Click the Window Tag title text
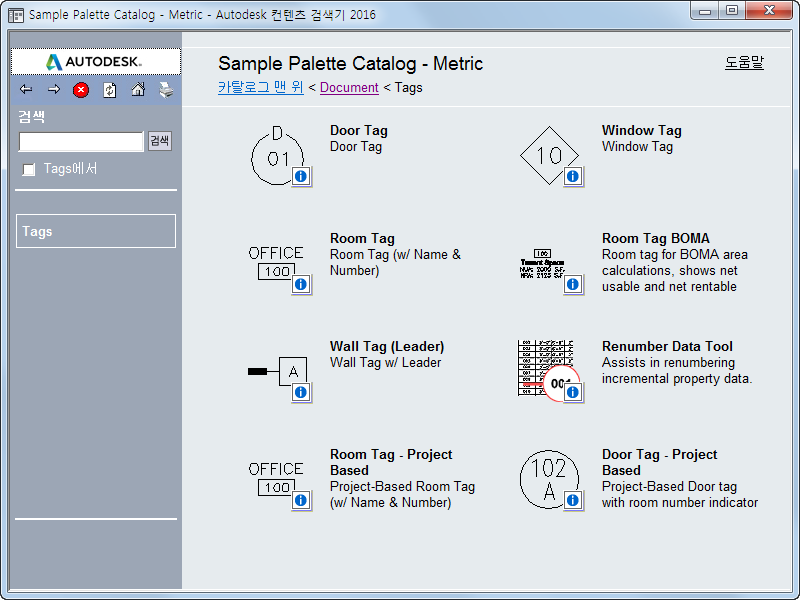800x600 pixels. pyautogui.click(x=641, y=131)
